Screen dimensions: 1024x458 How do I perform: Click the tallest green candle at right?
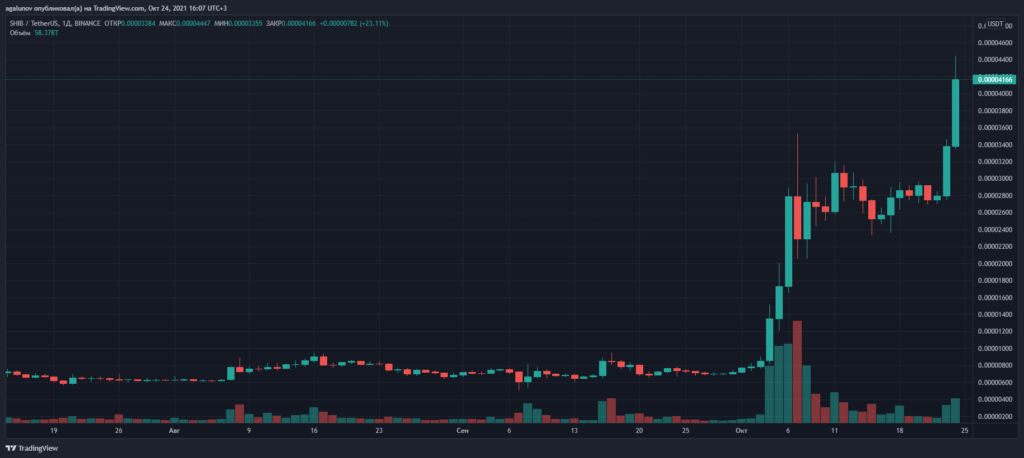click(x=955, y=112)
